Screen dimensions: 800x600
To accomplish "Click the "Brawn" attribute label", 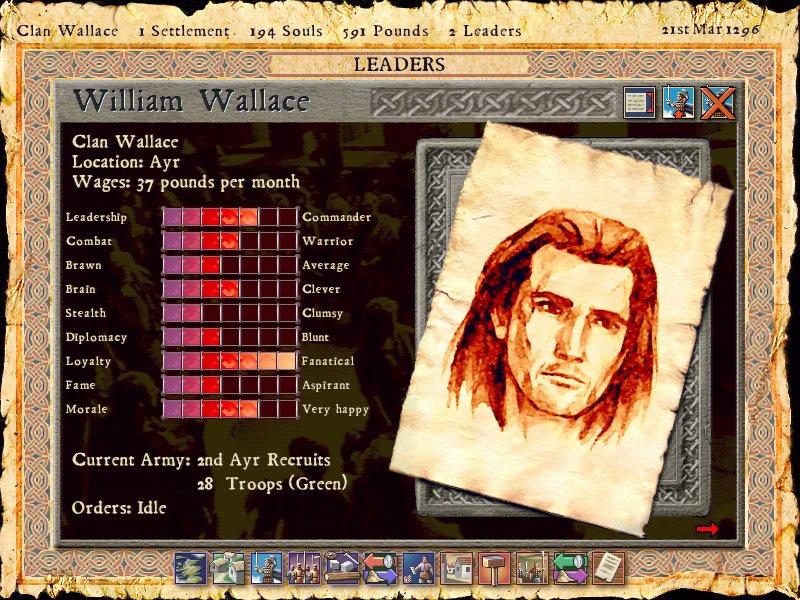I will (83, 265).
